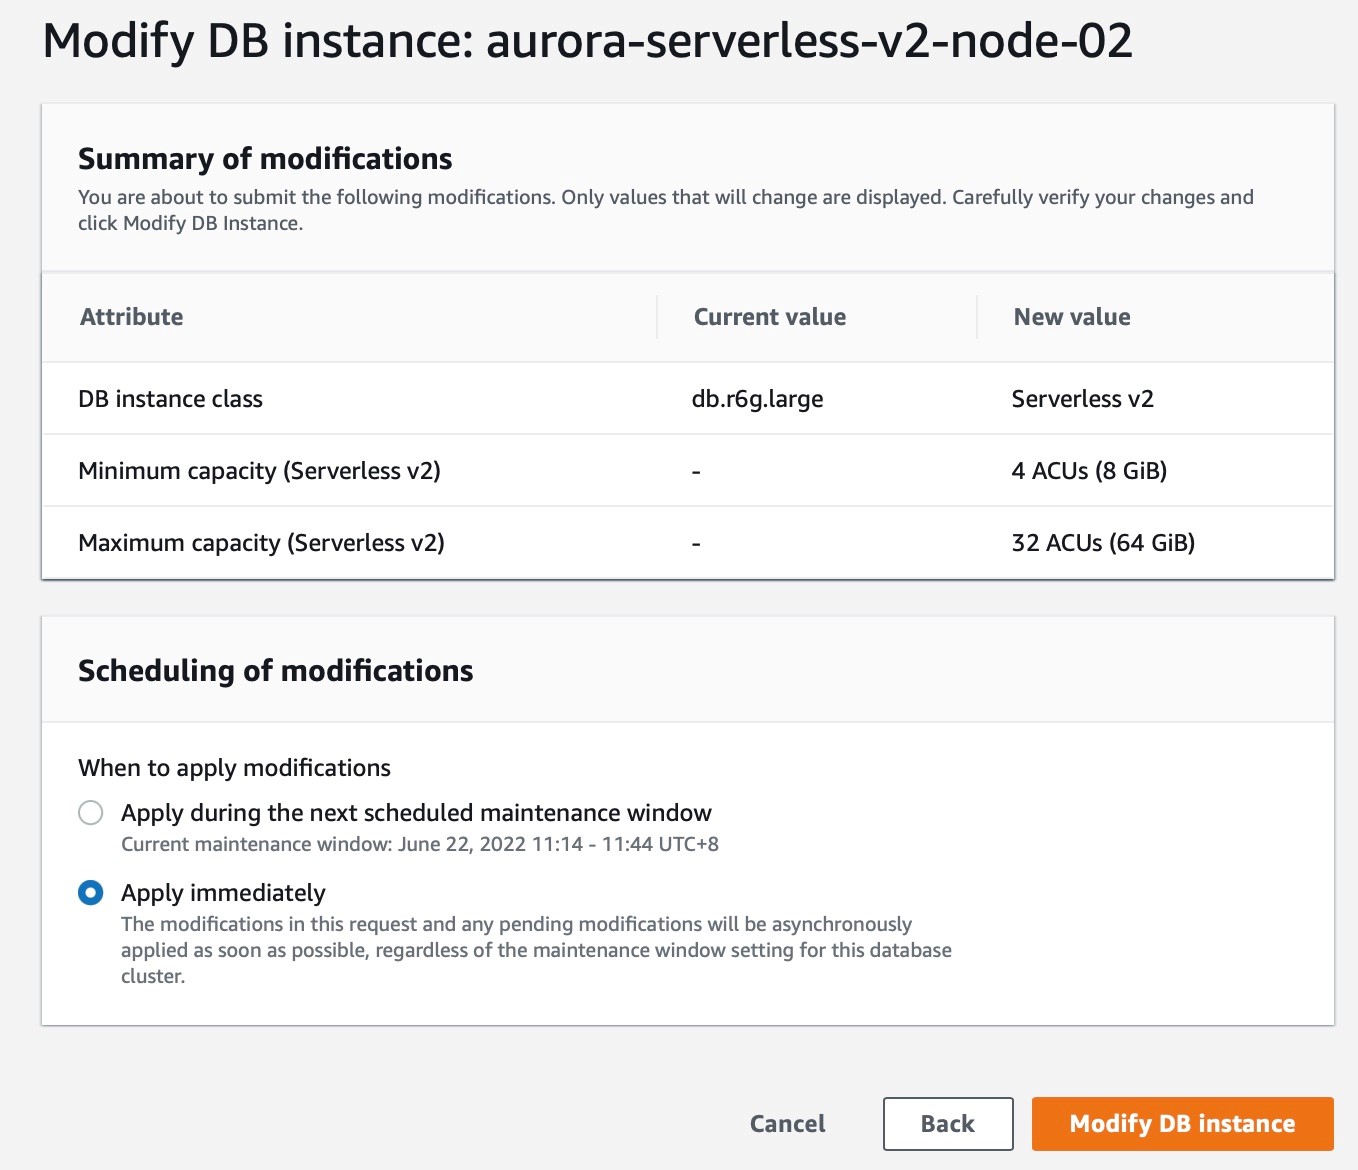Click the Modify DB instance button

tap(1182, 1123)
